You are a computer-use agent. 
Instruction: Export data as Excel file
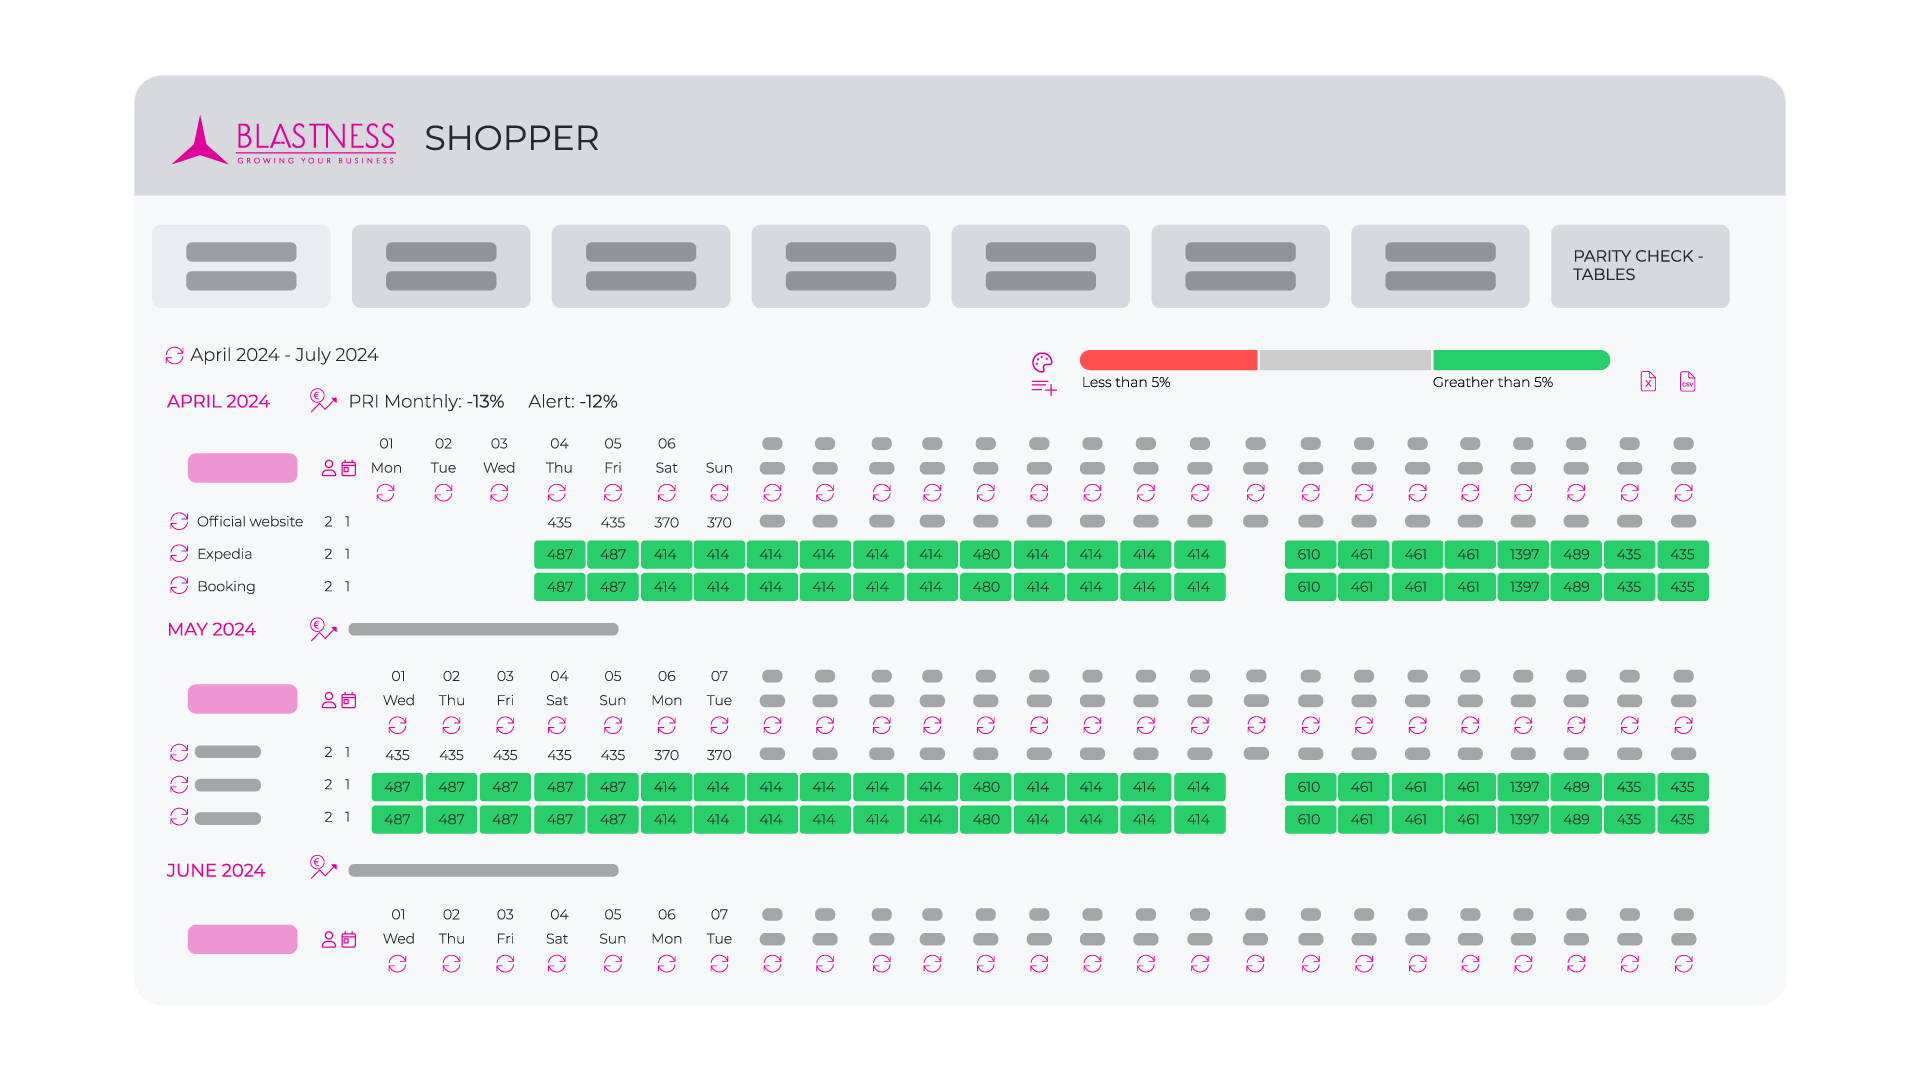(x=1648, y=381)
